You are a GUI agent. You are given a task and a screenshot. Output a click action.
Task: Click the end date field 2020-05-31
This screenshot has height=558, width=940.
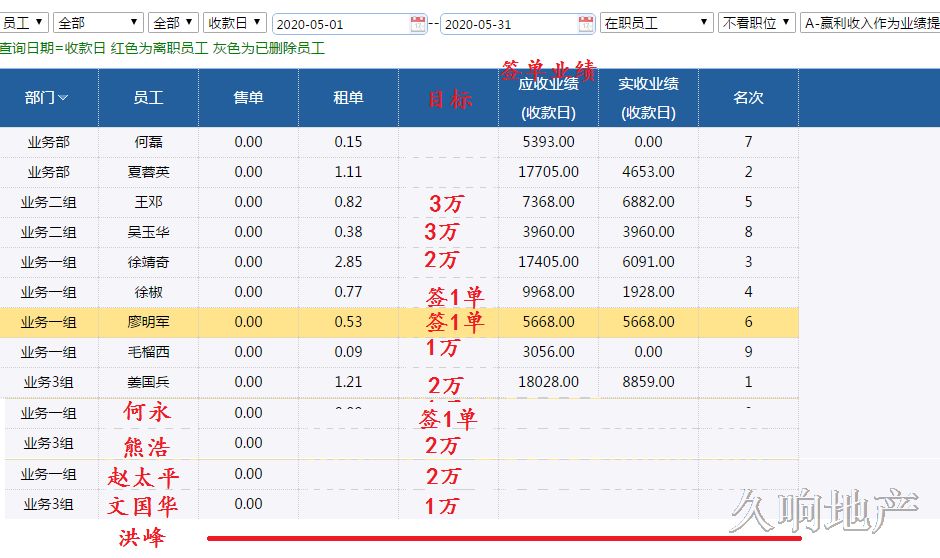click(507, 24)
